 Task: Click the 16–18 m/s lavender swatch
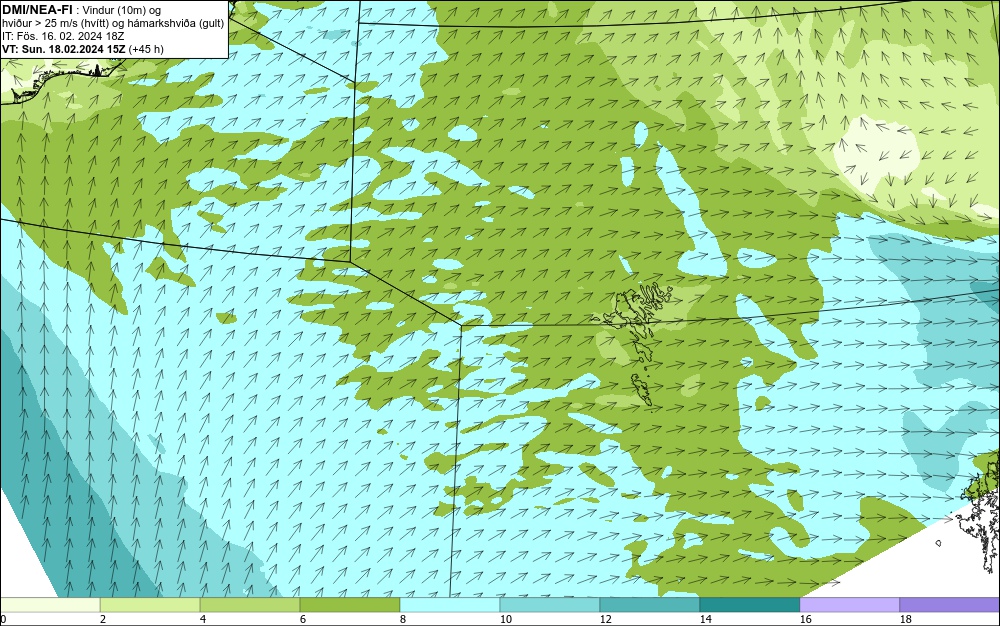pyautogui.click(x=849, y=604)
